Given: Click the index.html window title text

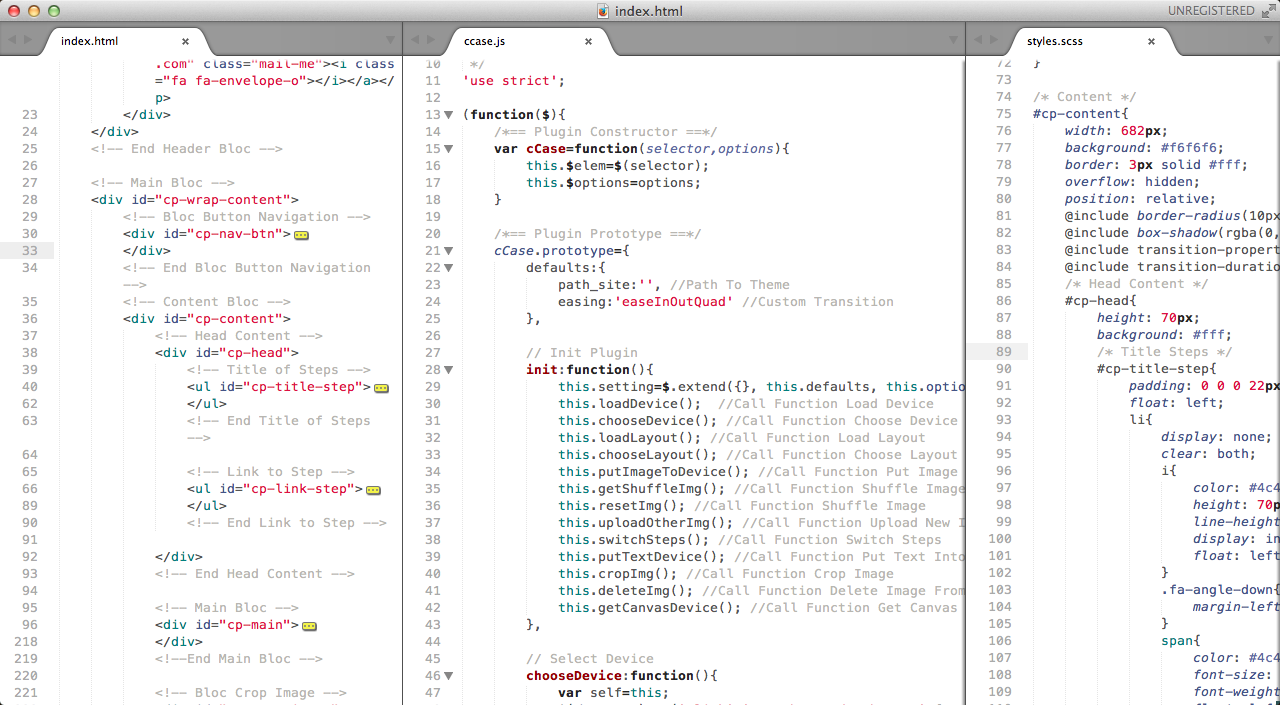Looking at the screenshot, I should point(648,11).
